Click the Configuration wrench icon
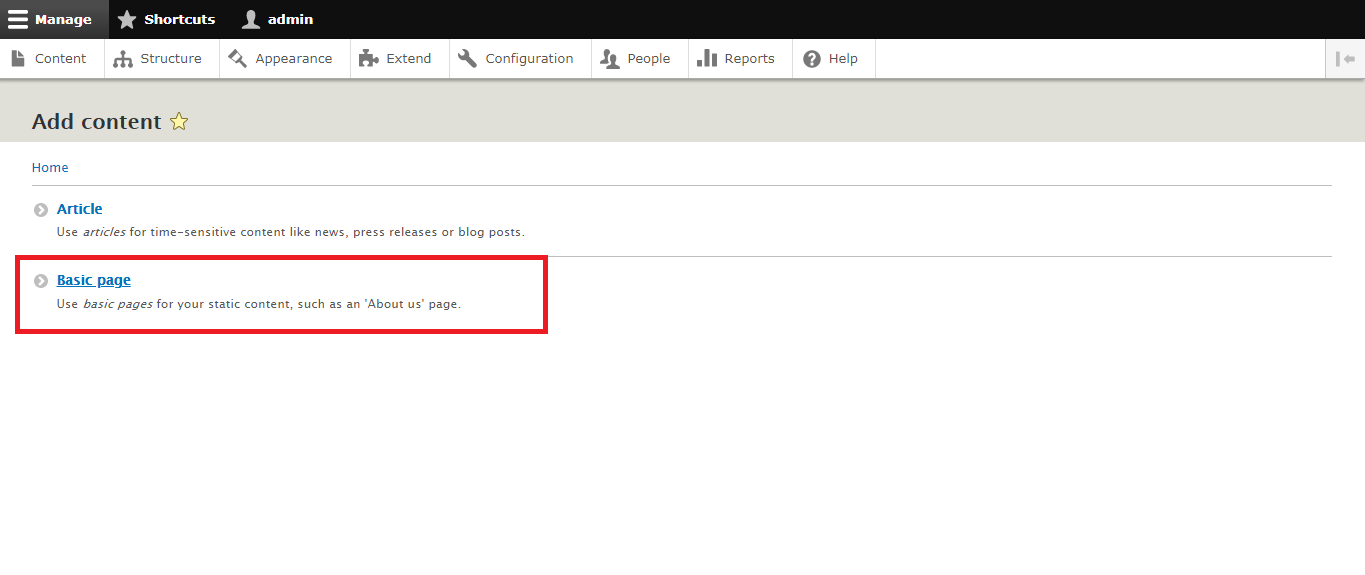 tap(468, 59)
